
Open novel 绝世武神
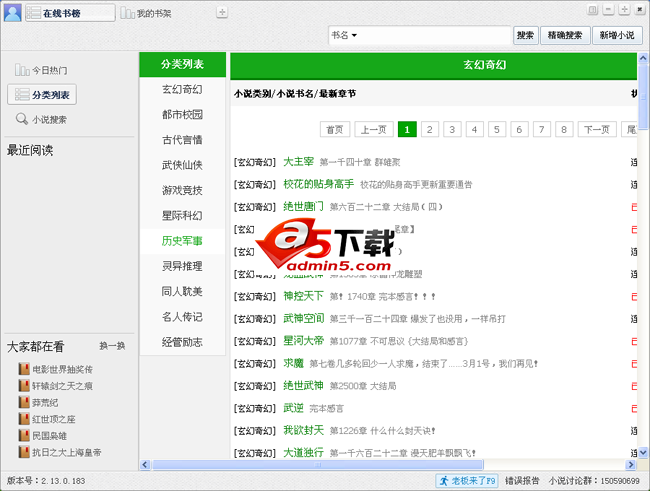303,385
